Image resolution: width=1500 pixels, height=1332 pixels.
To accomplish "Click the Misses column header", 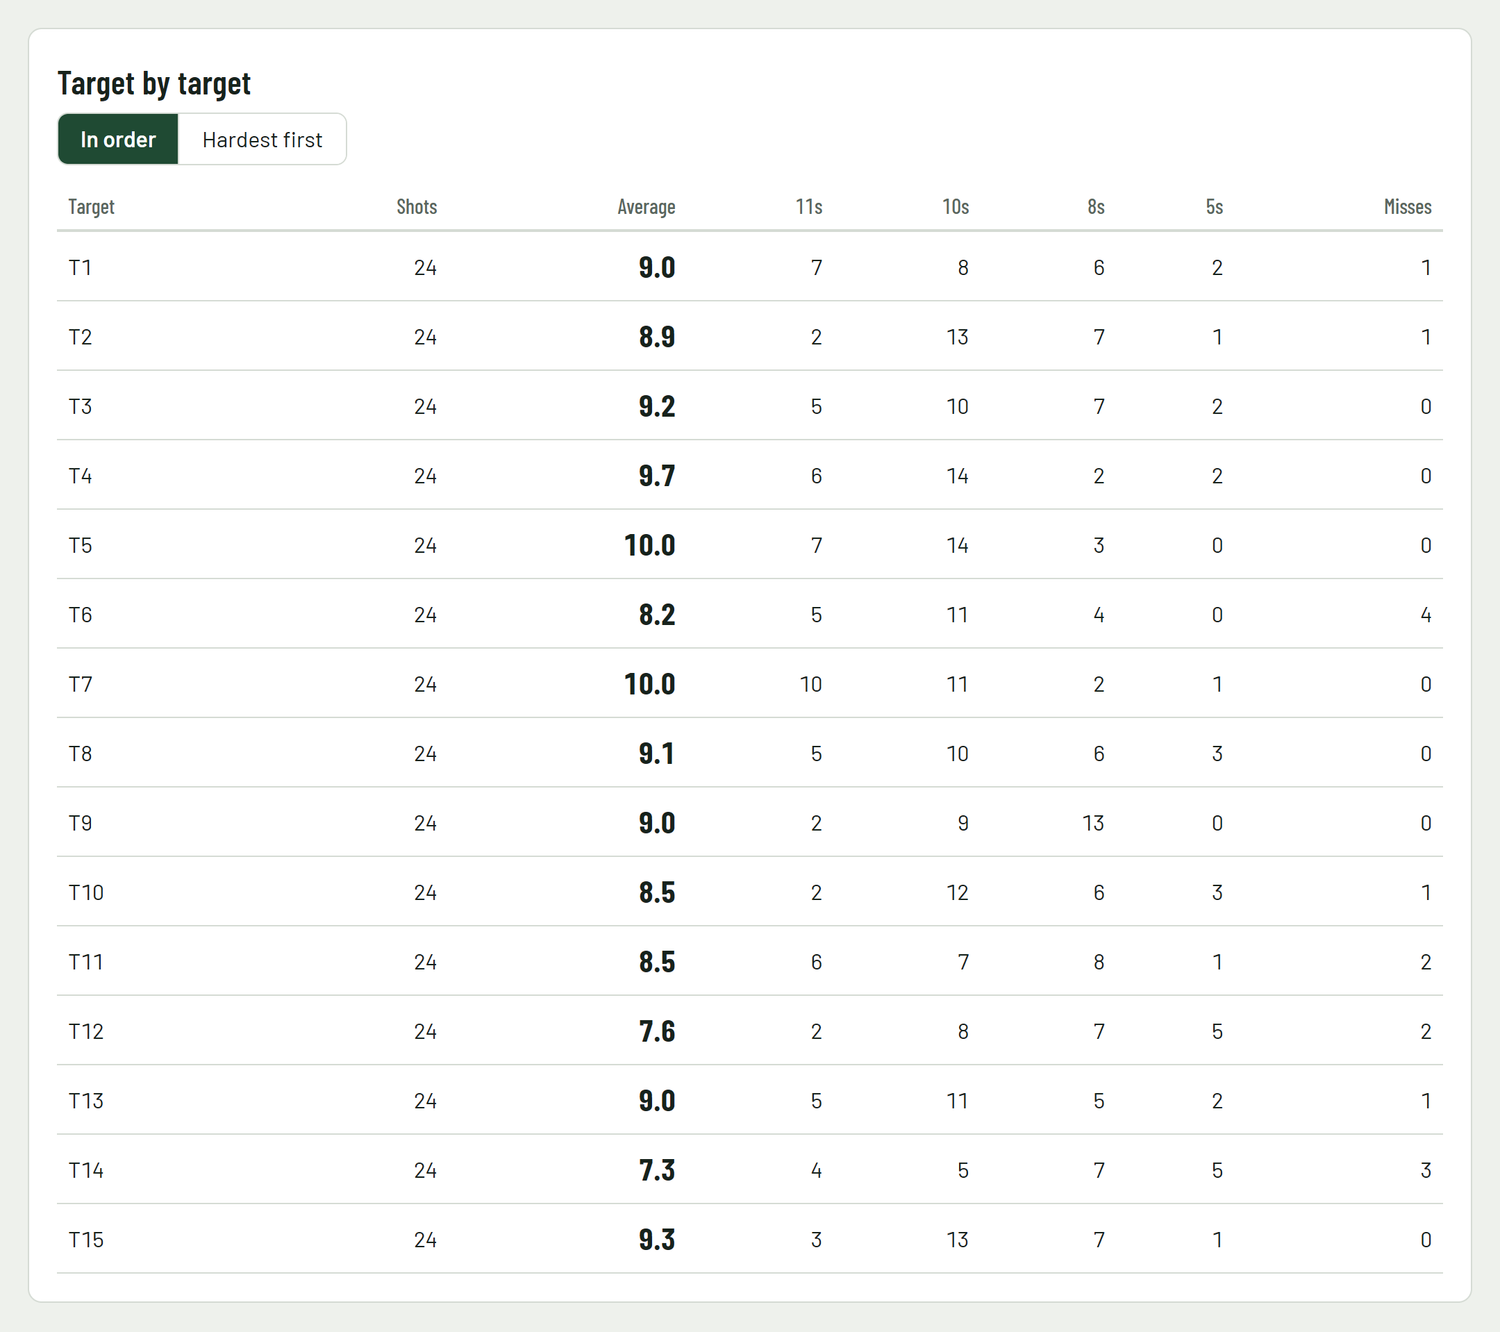I will coord(1408,207).
